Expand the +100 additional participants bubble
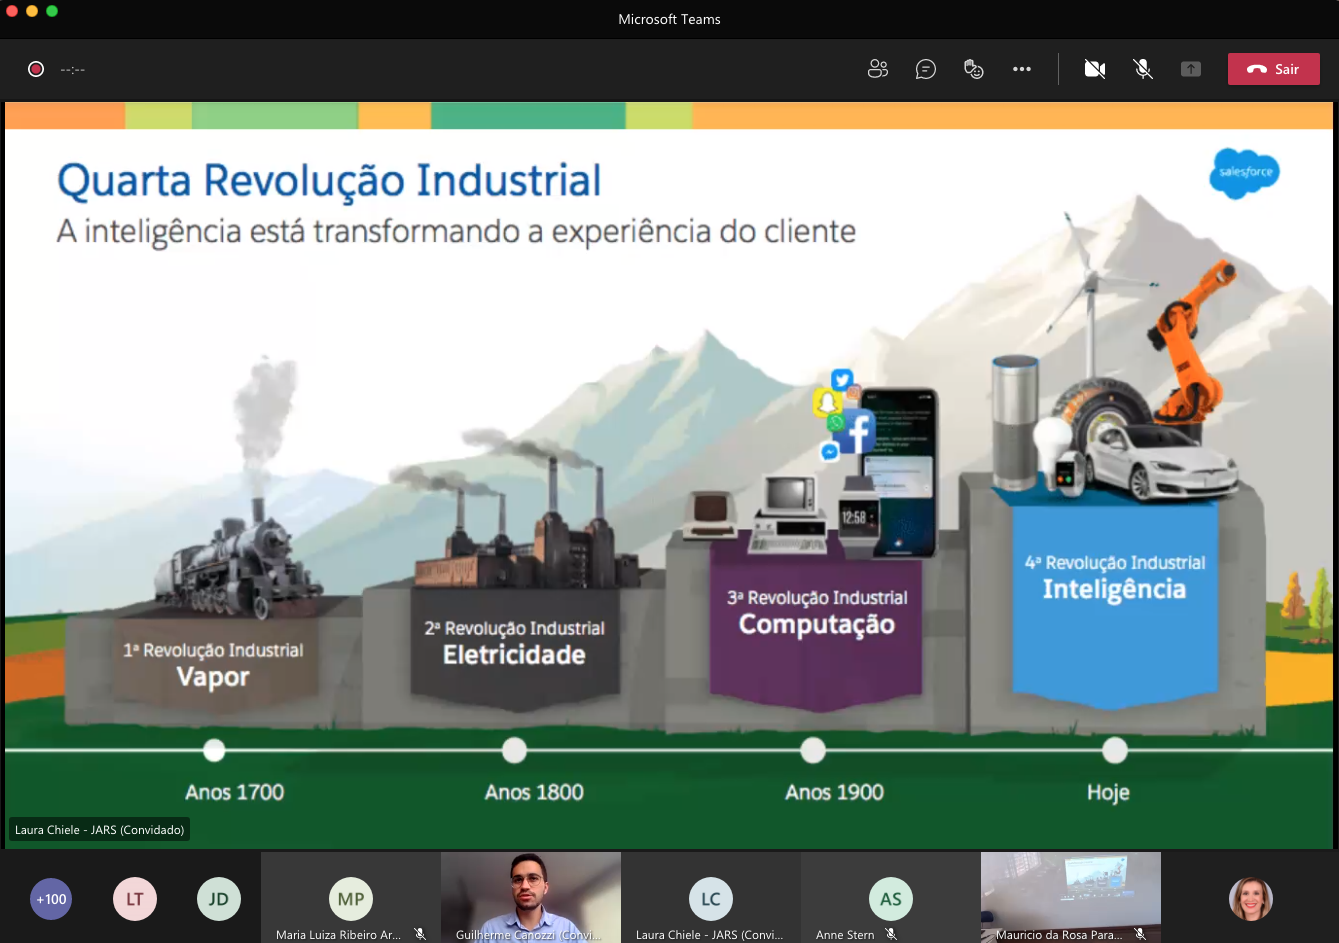1339x943 pixels. click(51, 899)
